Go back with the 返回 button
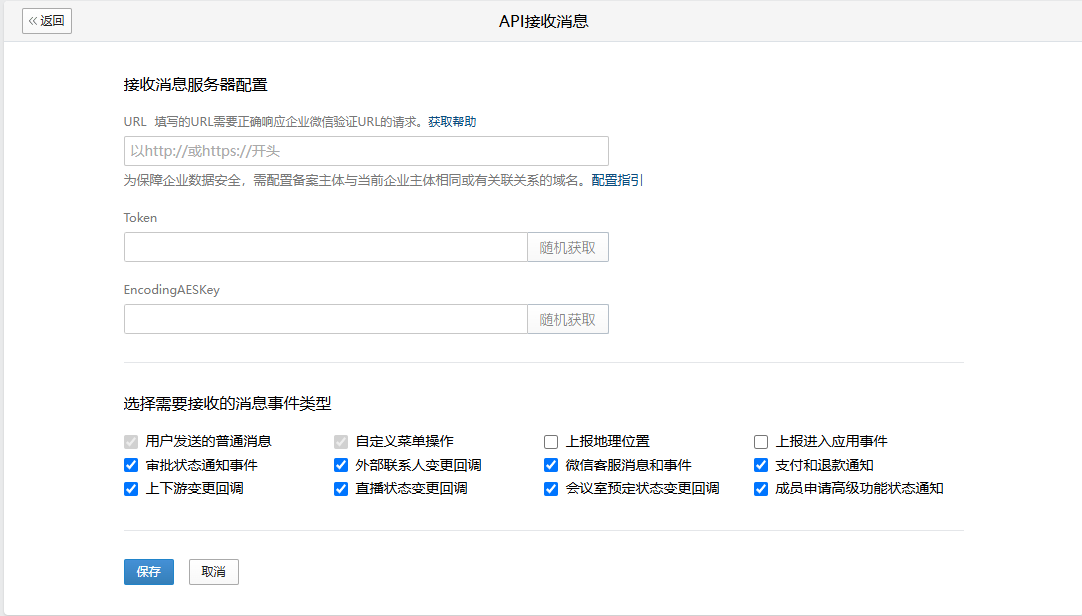 pyautogui.click(x=47, y=21)
